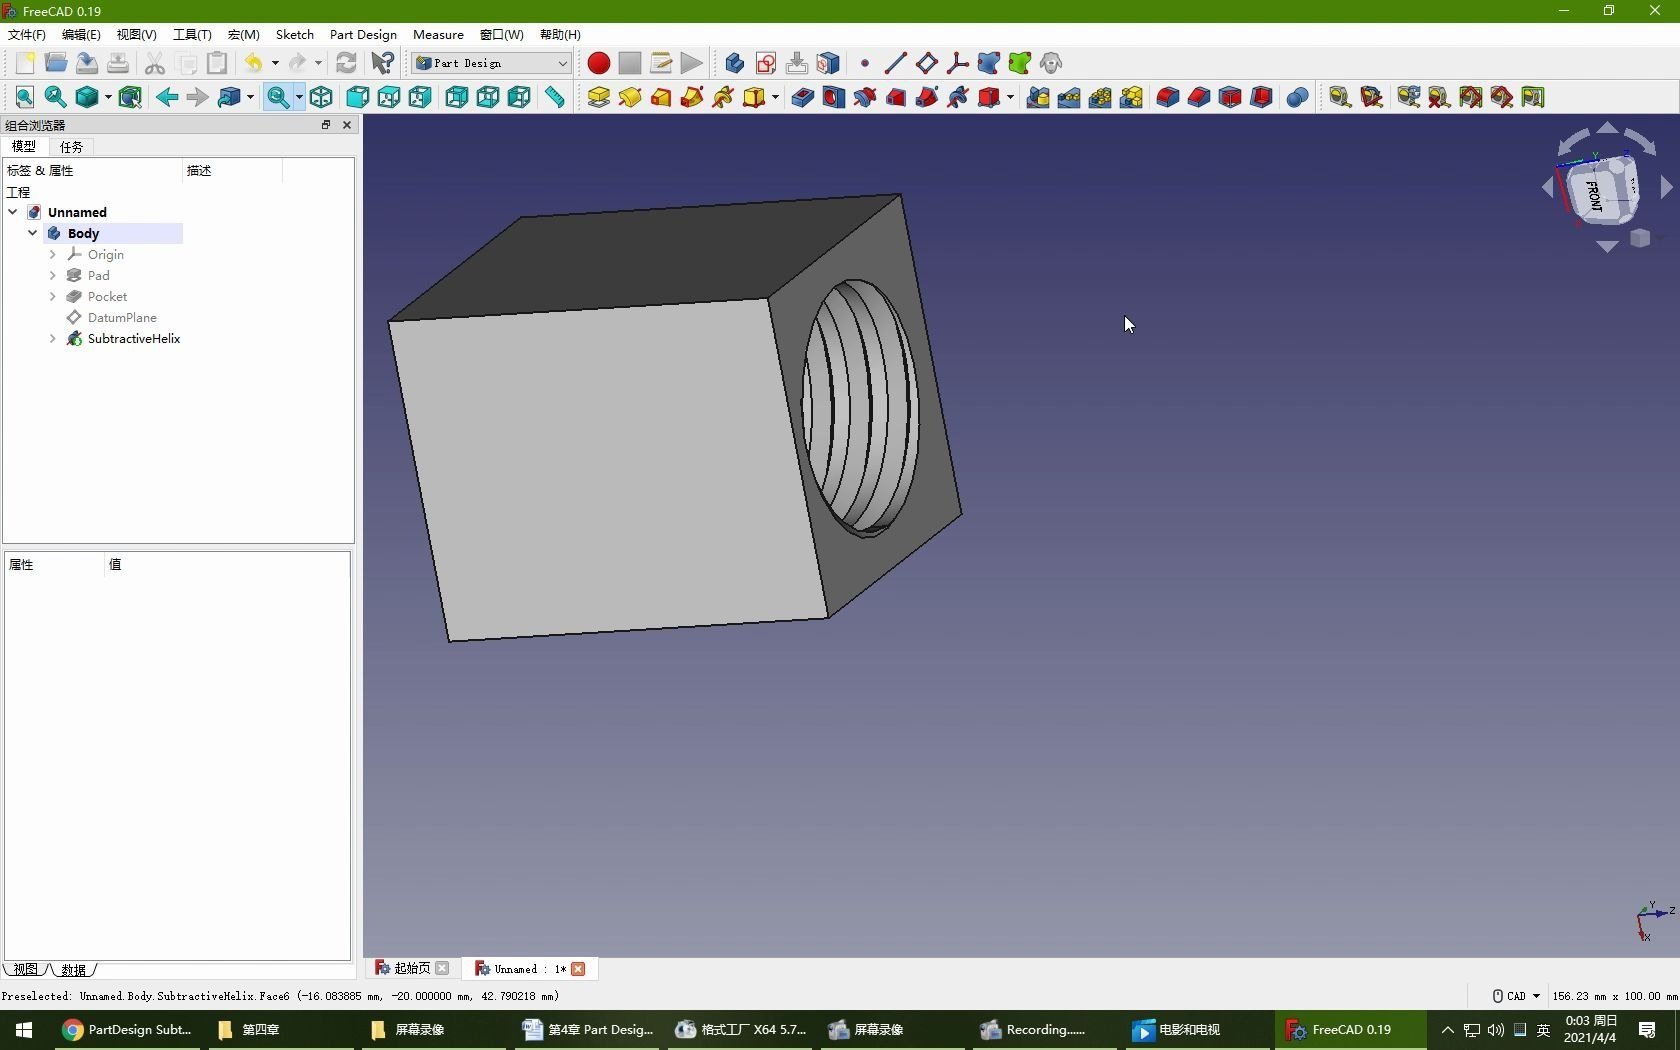Screen dimensions: 1680x1050
Task: Close the Unnamed document tab
Action: [578, 969]
